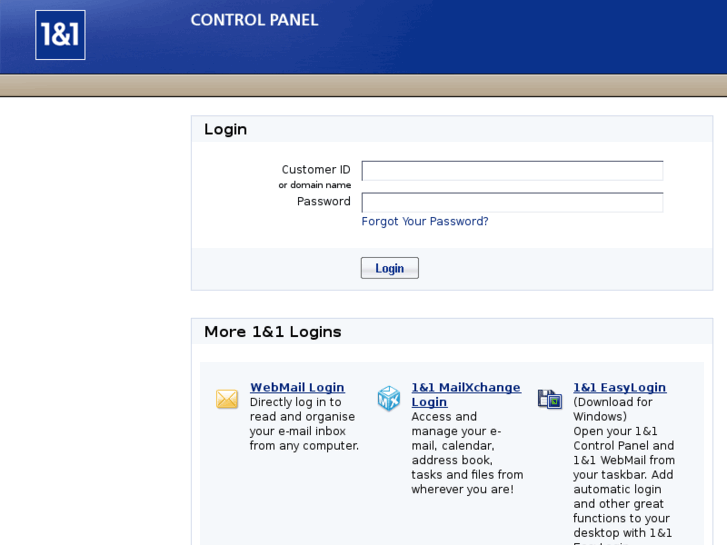Viewport: 727px width, 545px height.
Task: Click text '(Download for Windows)'
Action: (x=612, y=409)
